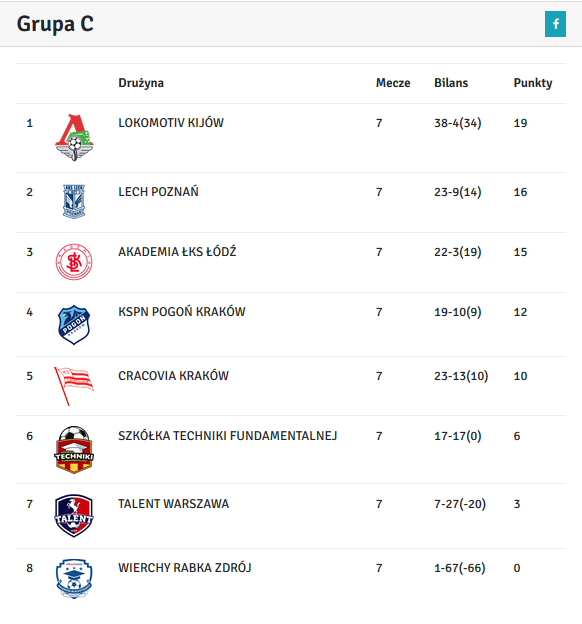Viewport: 582px width, 624px height.
Task: Click the Cracovia red striped flag logo
Action: click(x=74, y=386)
